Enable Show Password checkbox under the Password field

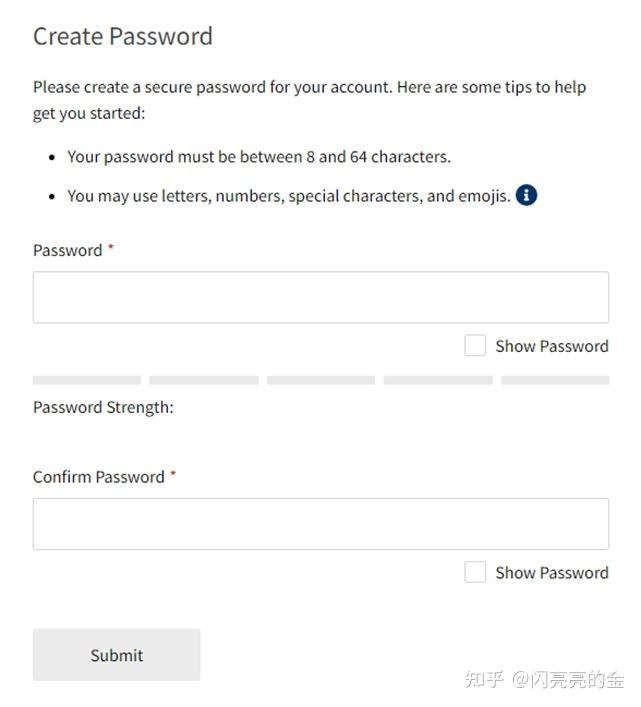click(475, 346)
